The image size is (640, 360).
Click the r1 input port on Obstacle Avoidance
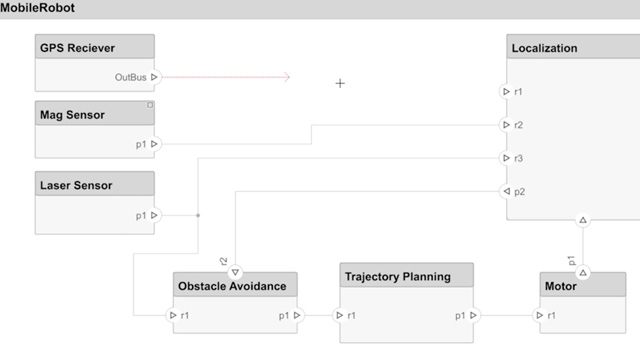173,315
